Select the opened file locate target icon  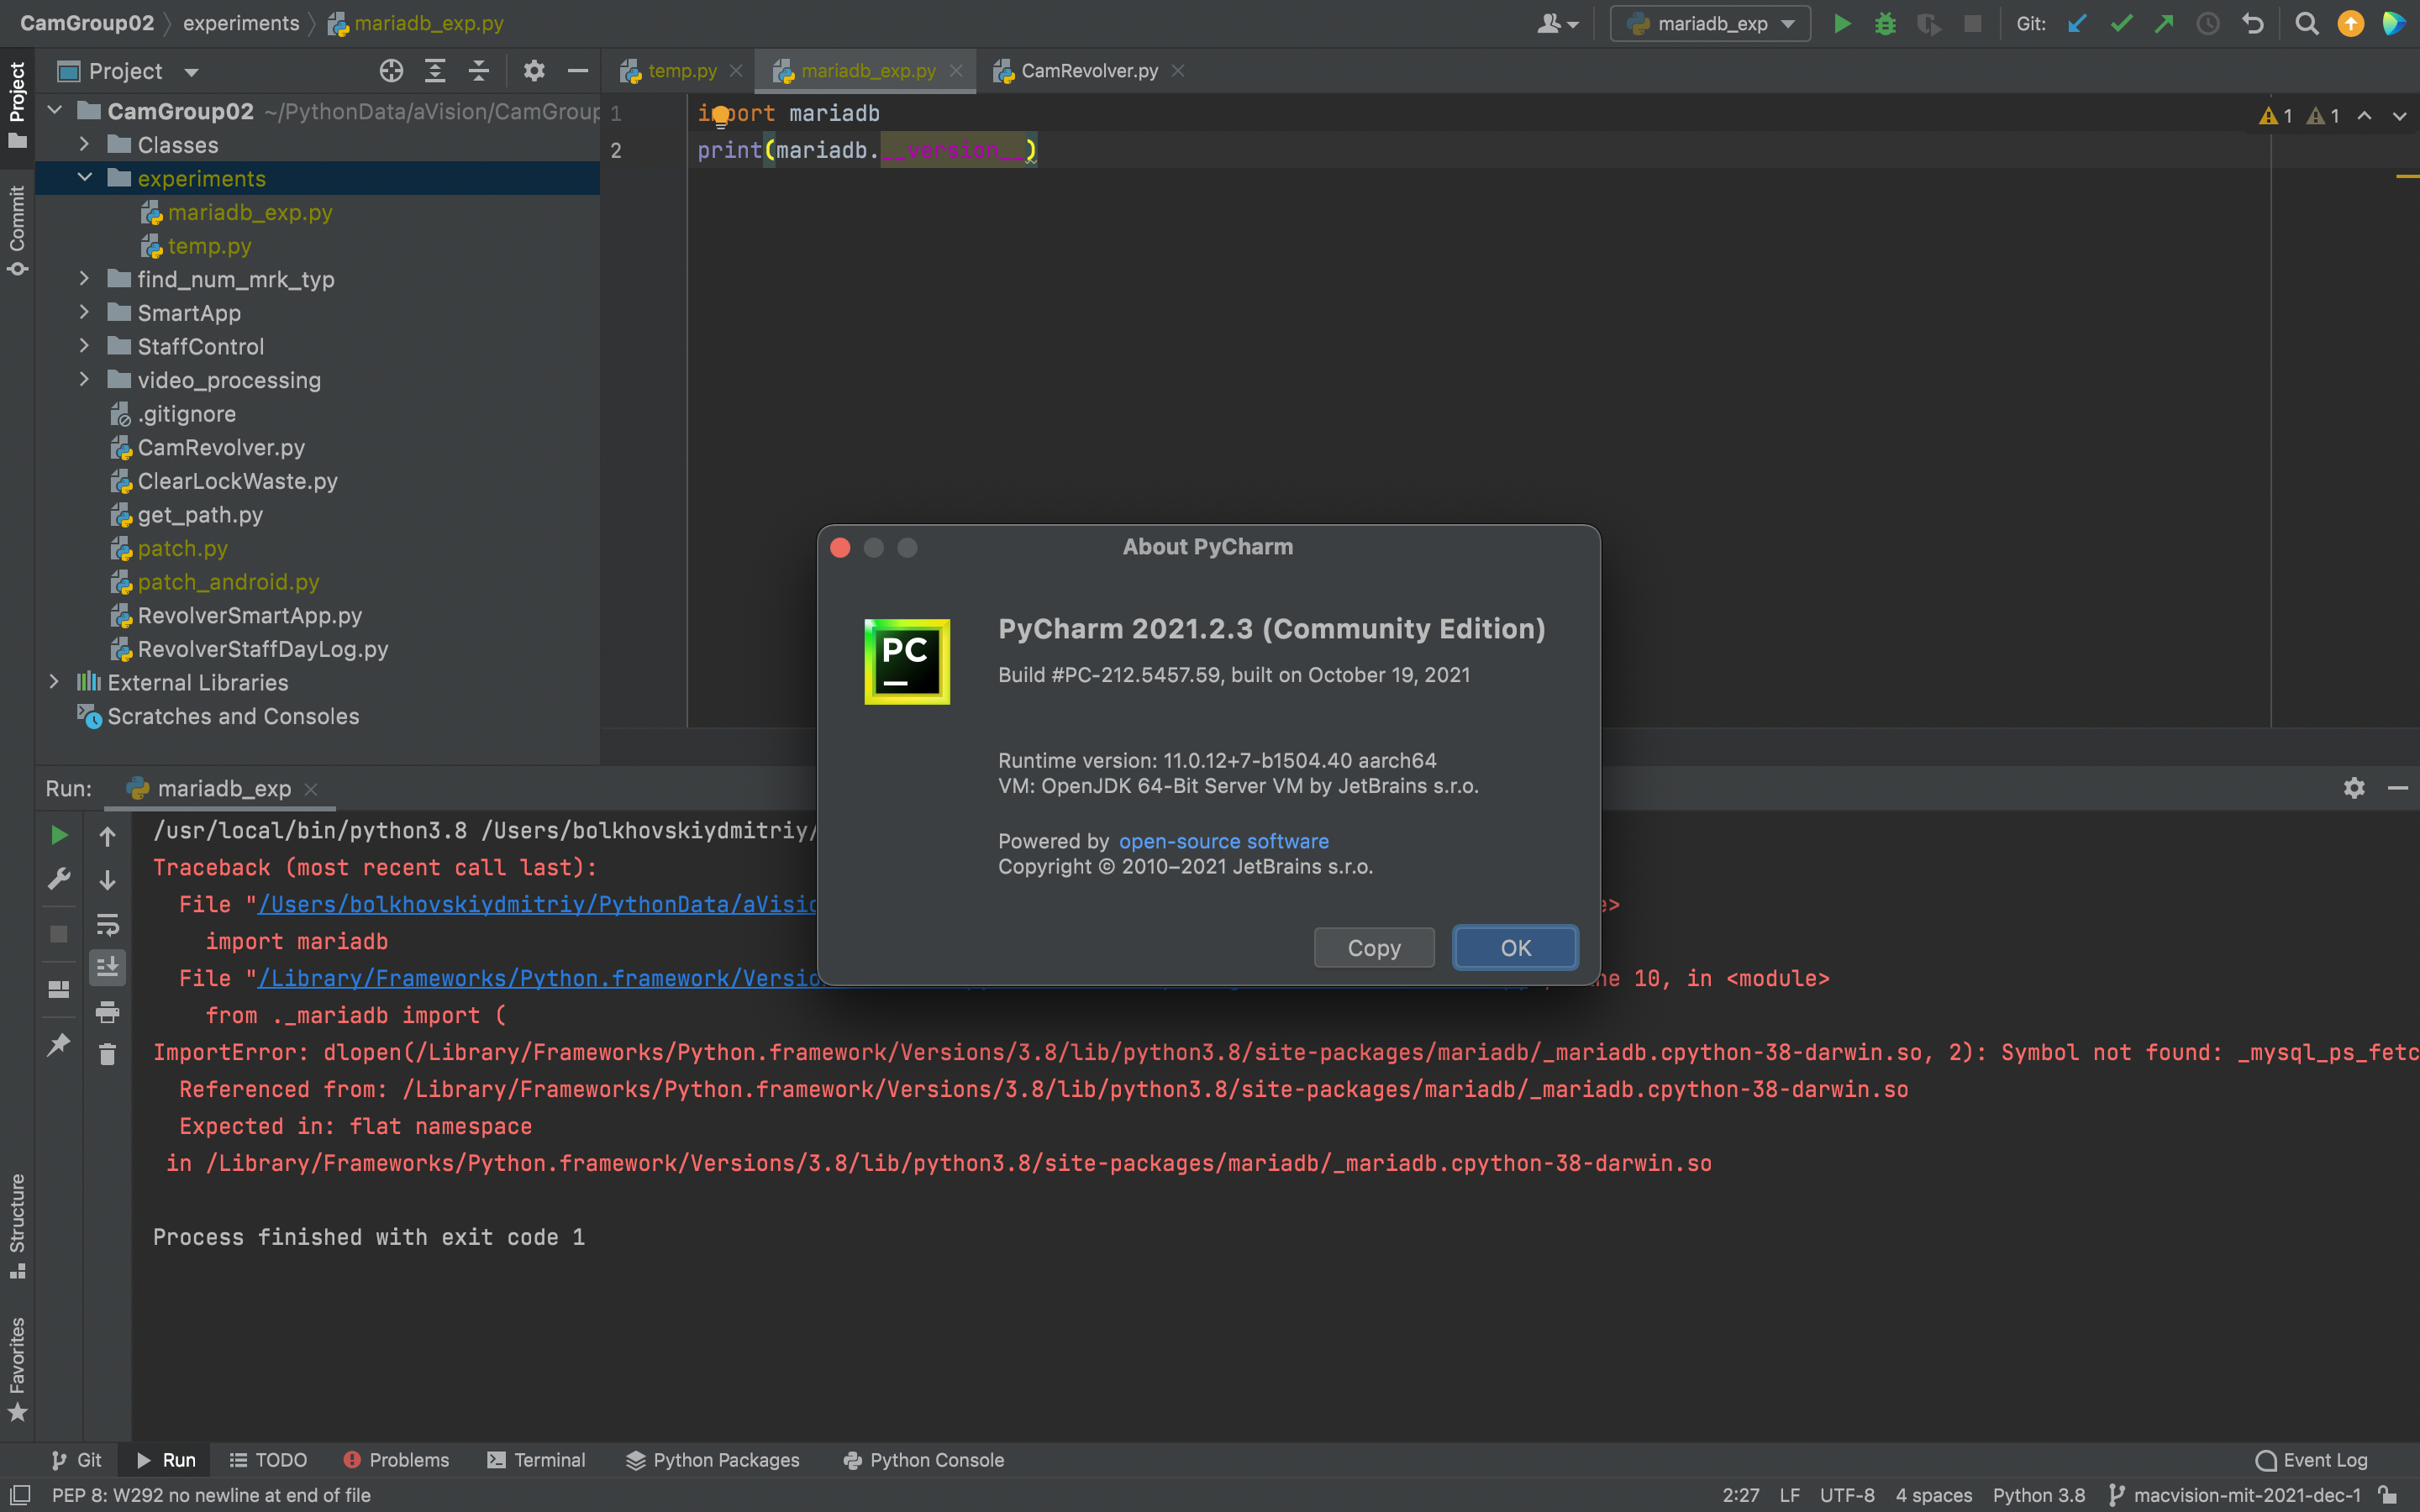coord(391,71)
